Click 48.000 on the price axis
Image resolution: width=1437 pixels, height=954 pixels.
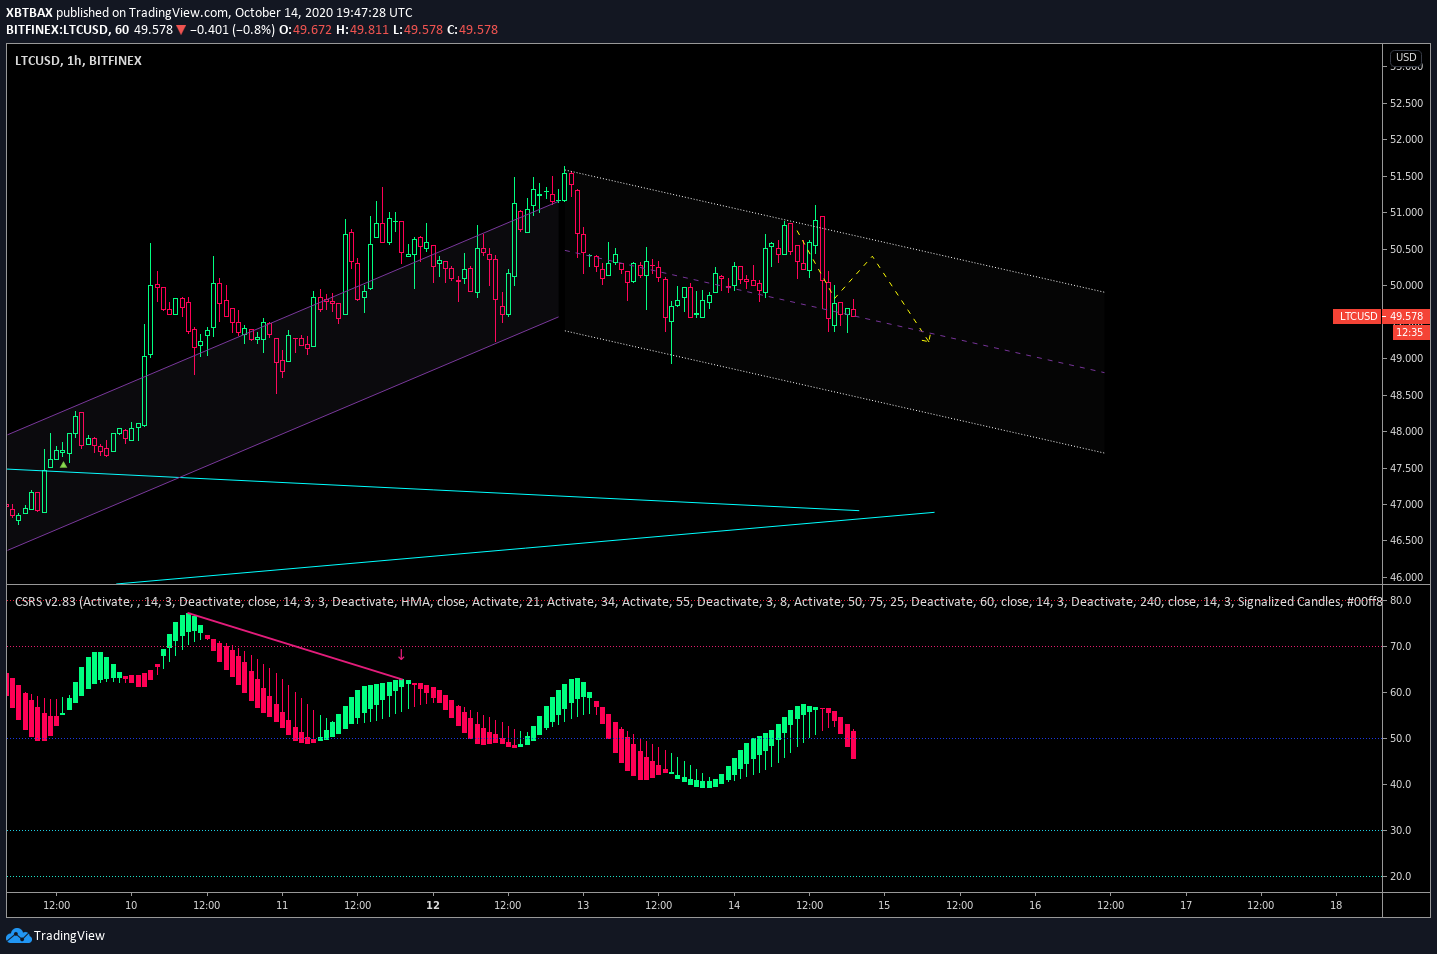1406,432
